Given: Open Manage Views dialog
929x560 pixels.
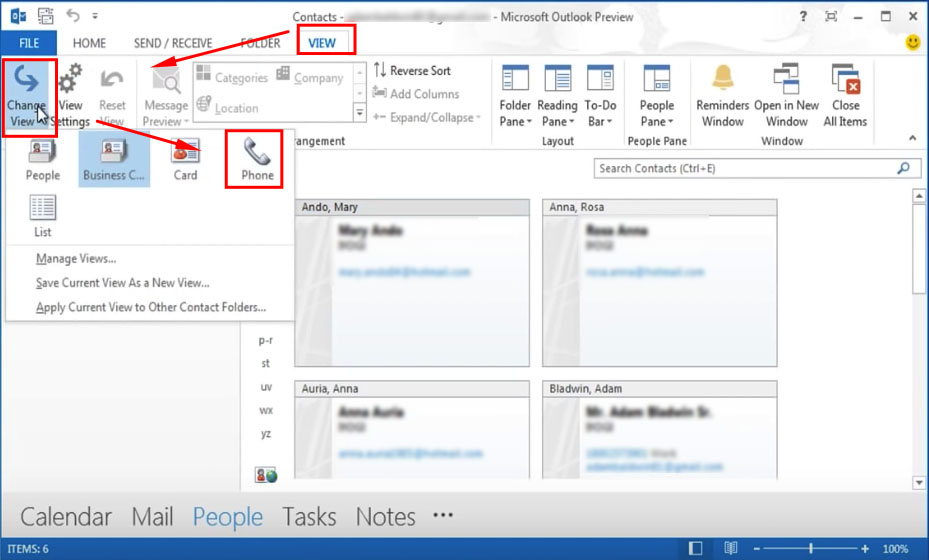Looking at the screenshot, I should pyautogui.click(x=76, y=258).
